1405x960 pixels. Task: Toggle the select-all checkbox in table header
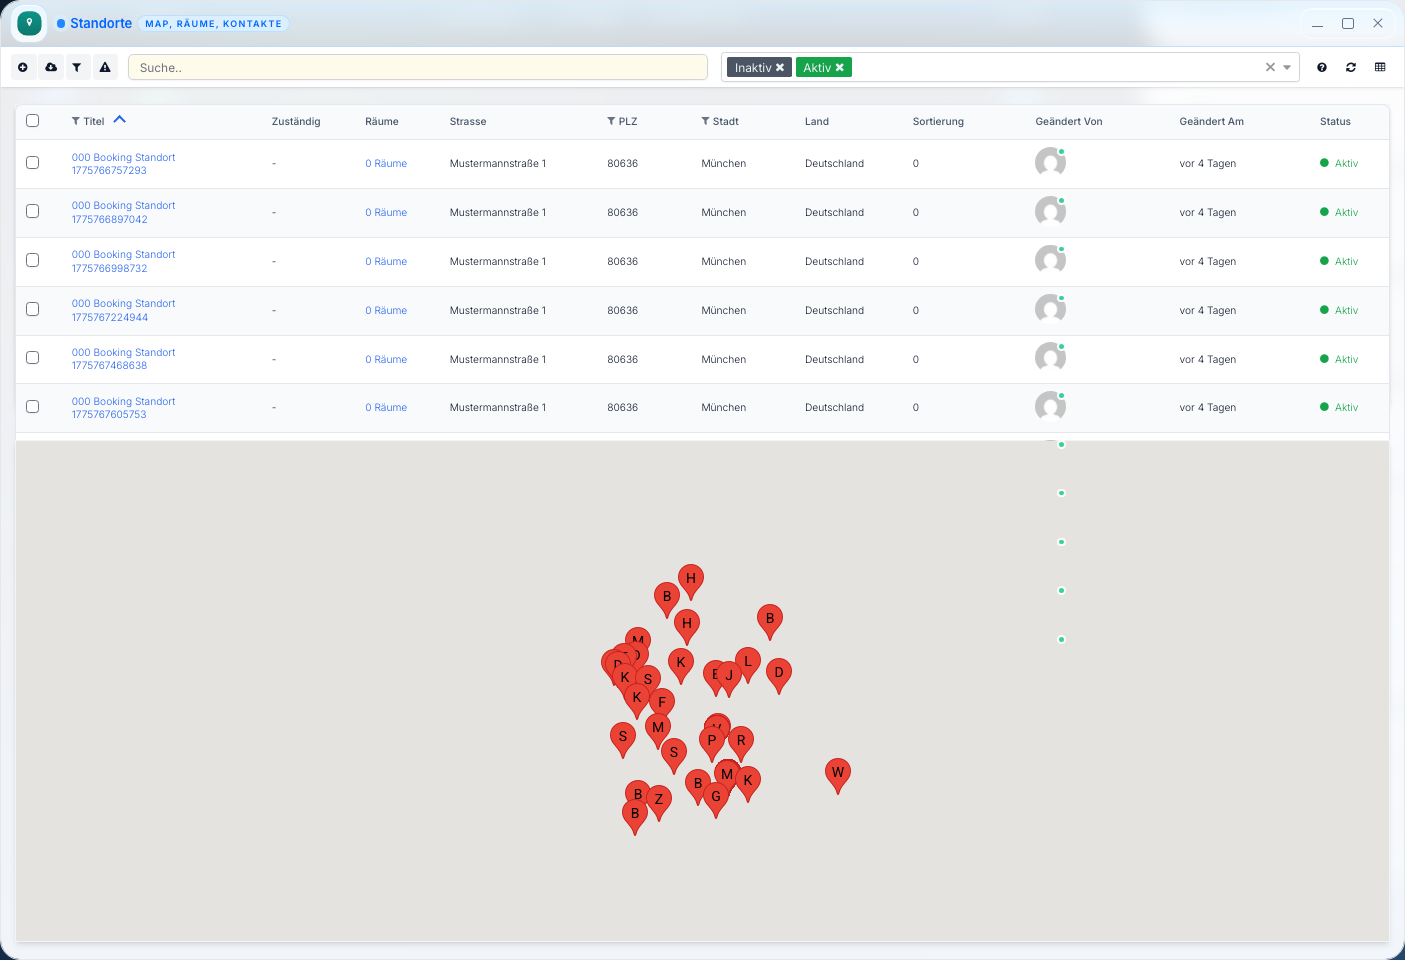pyautogui.click(x=32, y=120)
